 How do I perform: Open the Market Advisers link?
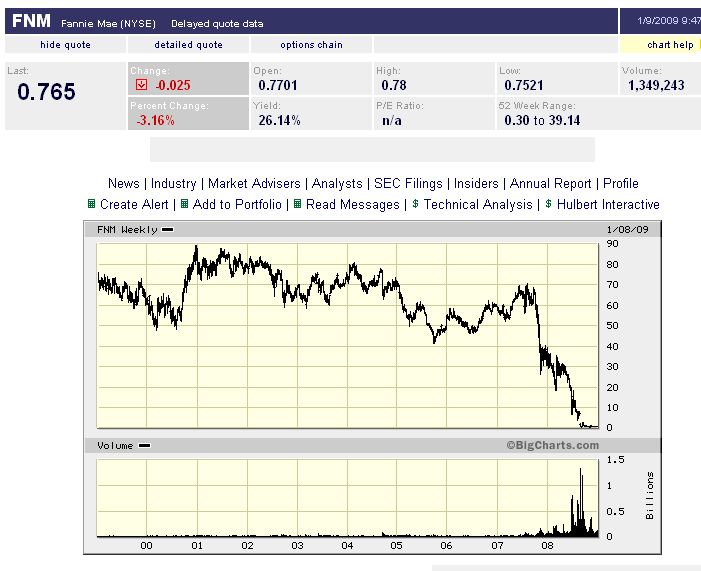254,183
